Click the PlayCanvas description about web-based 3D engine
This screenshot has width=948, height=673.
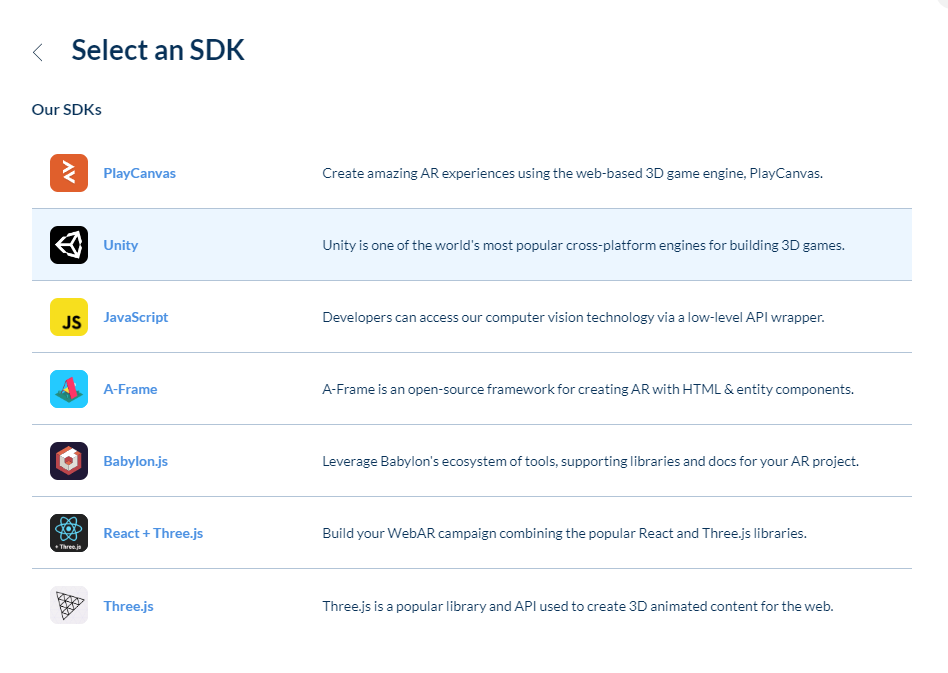(572, 173)
